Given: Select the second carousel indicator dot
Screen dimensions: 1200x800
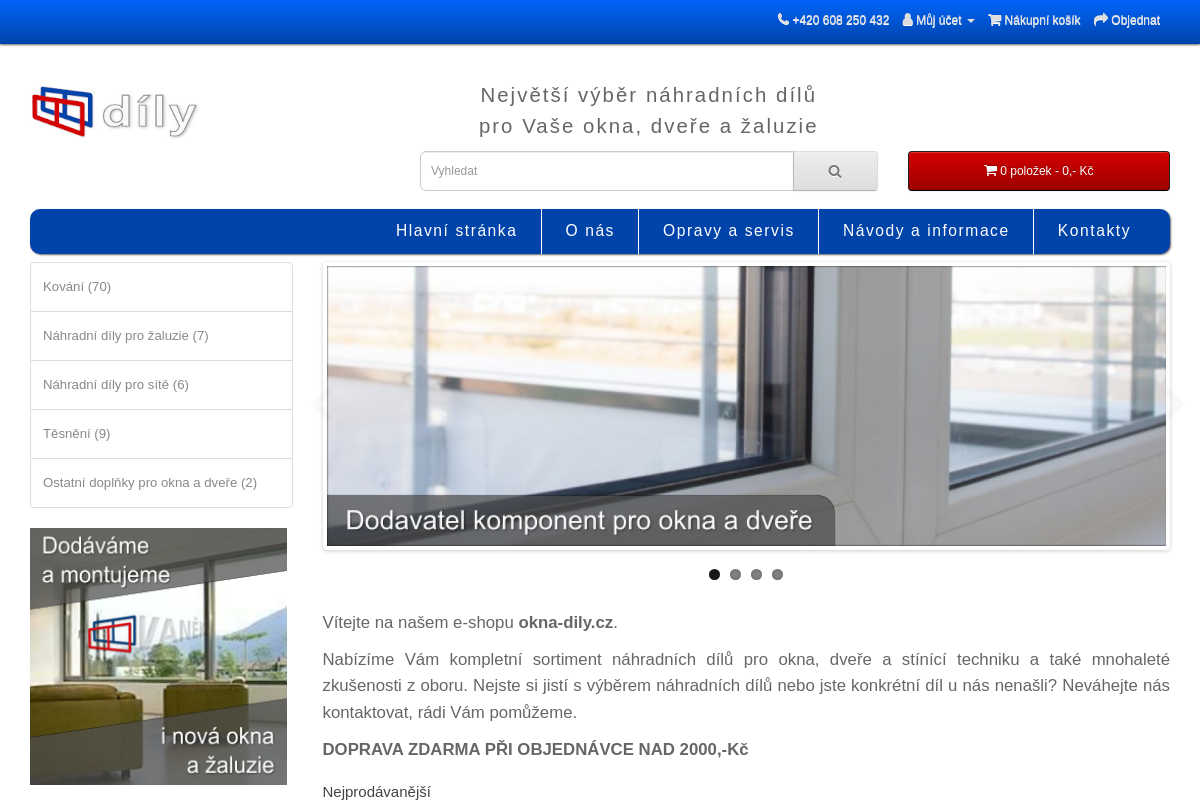Looking at the screenshot, I should click(x=735, y=575).
